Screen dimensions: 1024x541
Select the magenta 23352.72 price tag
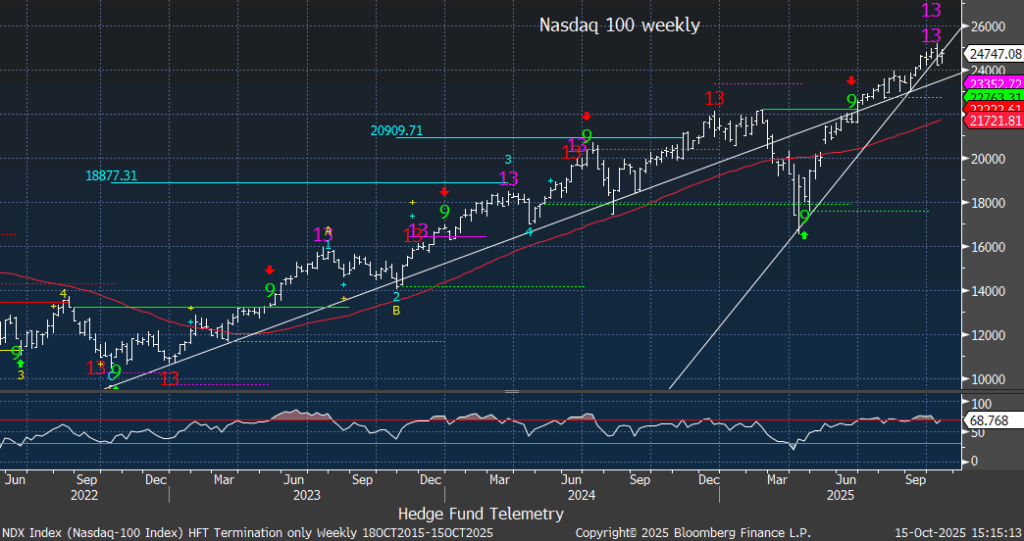(996, 83)
